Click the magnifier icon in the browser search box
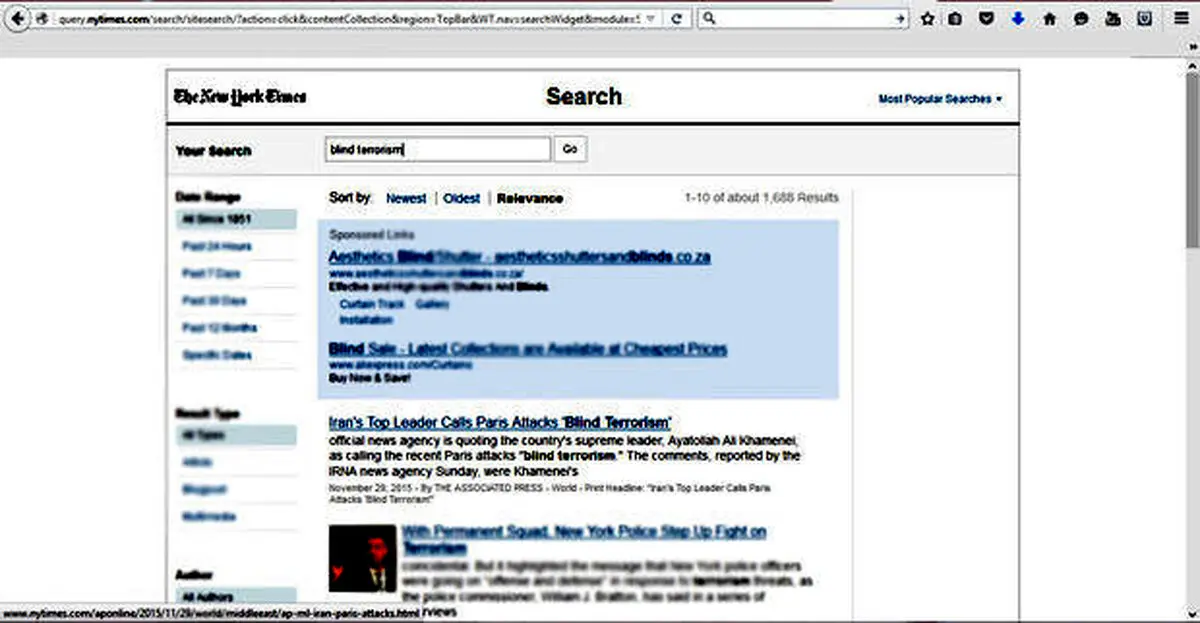The image size is (1200, 623). pyautogui.click(x=709, y=19)
